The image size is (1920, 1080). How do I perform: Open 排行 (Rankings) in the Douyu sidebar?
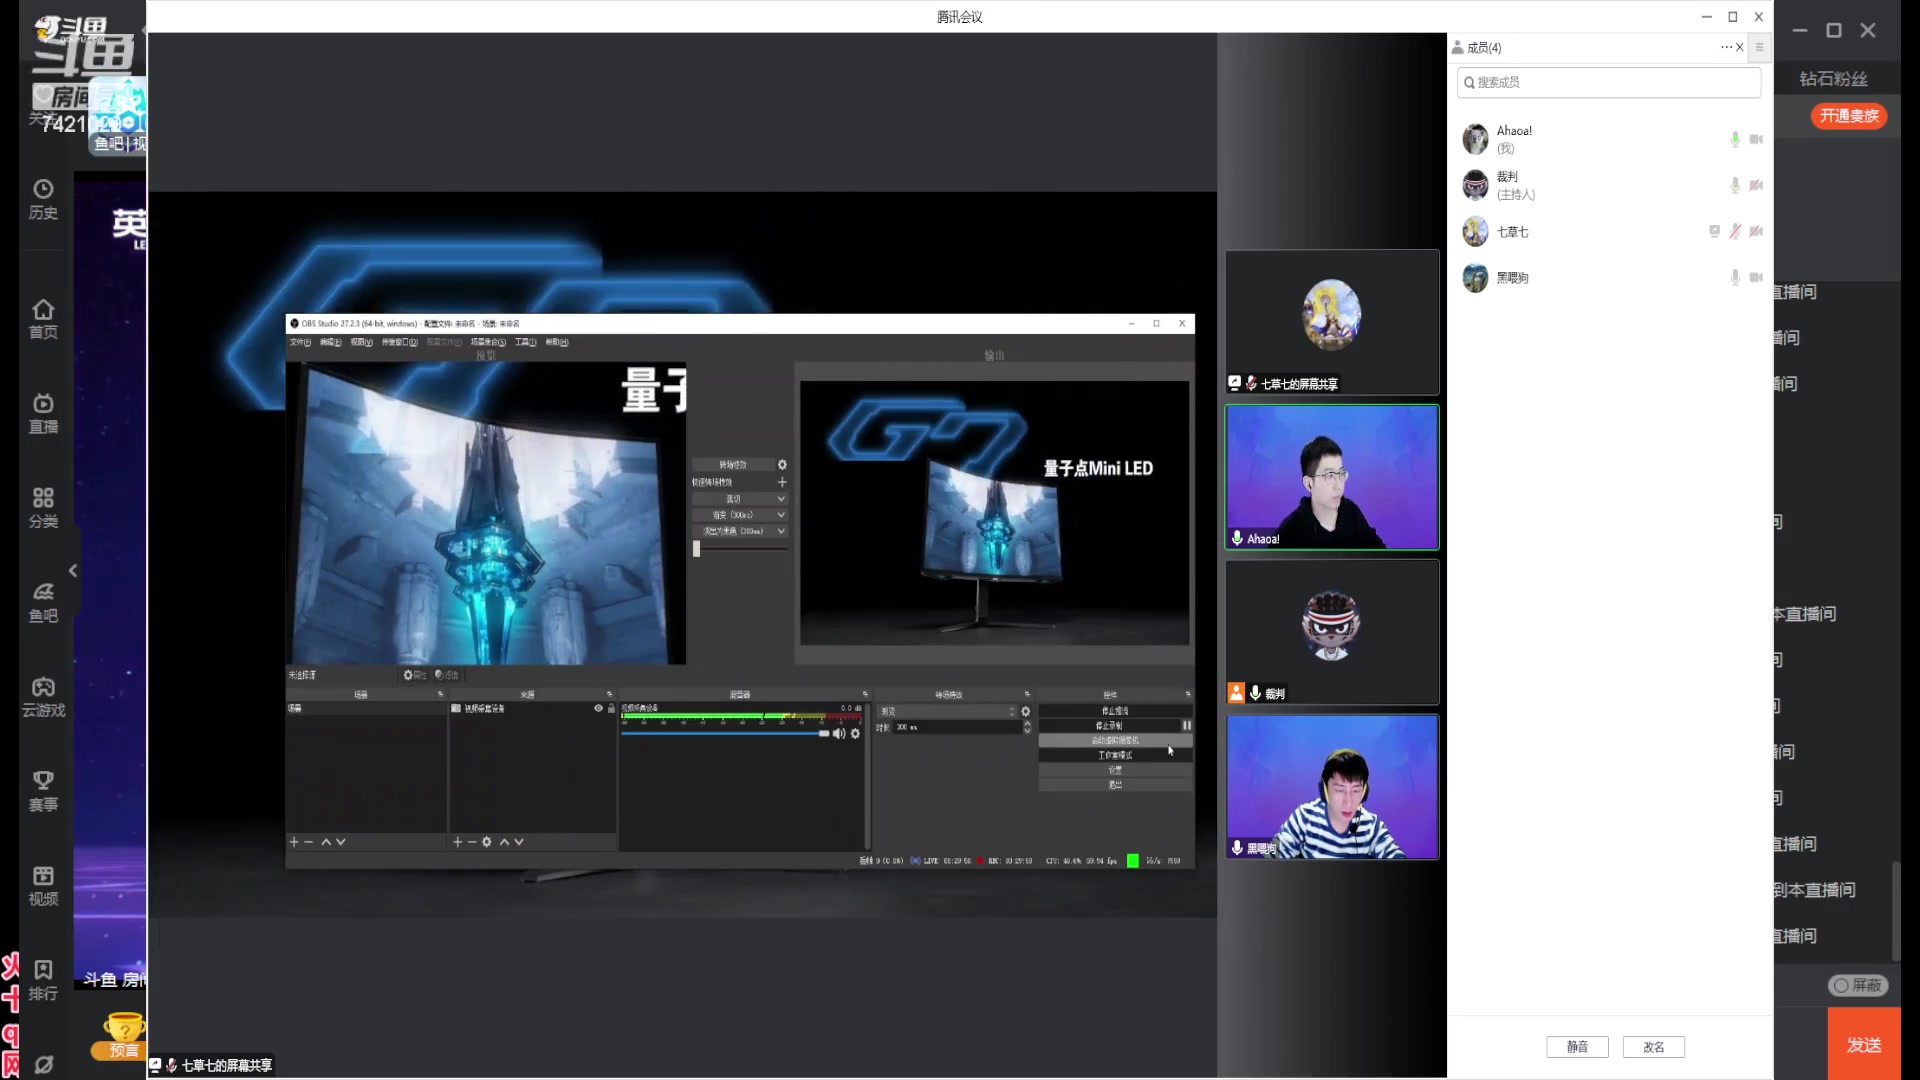[x=43, y=980]
